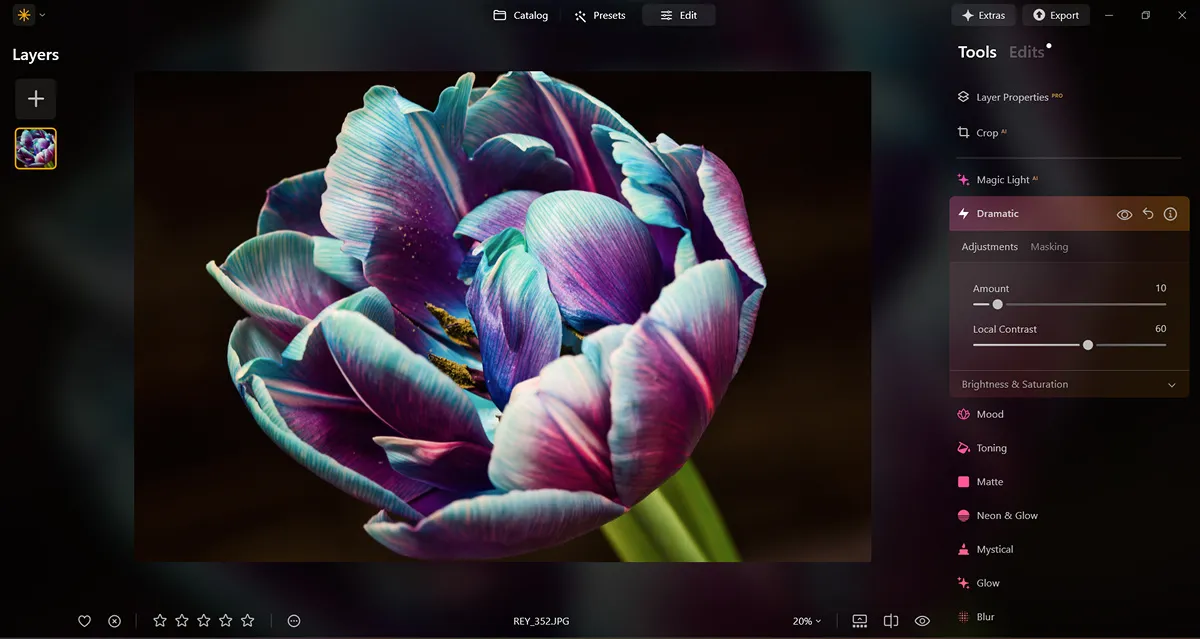Image resolution: width=1200 pixels, height=639 pixels.
Task: Toggle before/after split compare view
Action: click(x=891, y=621)
